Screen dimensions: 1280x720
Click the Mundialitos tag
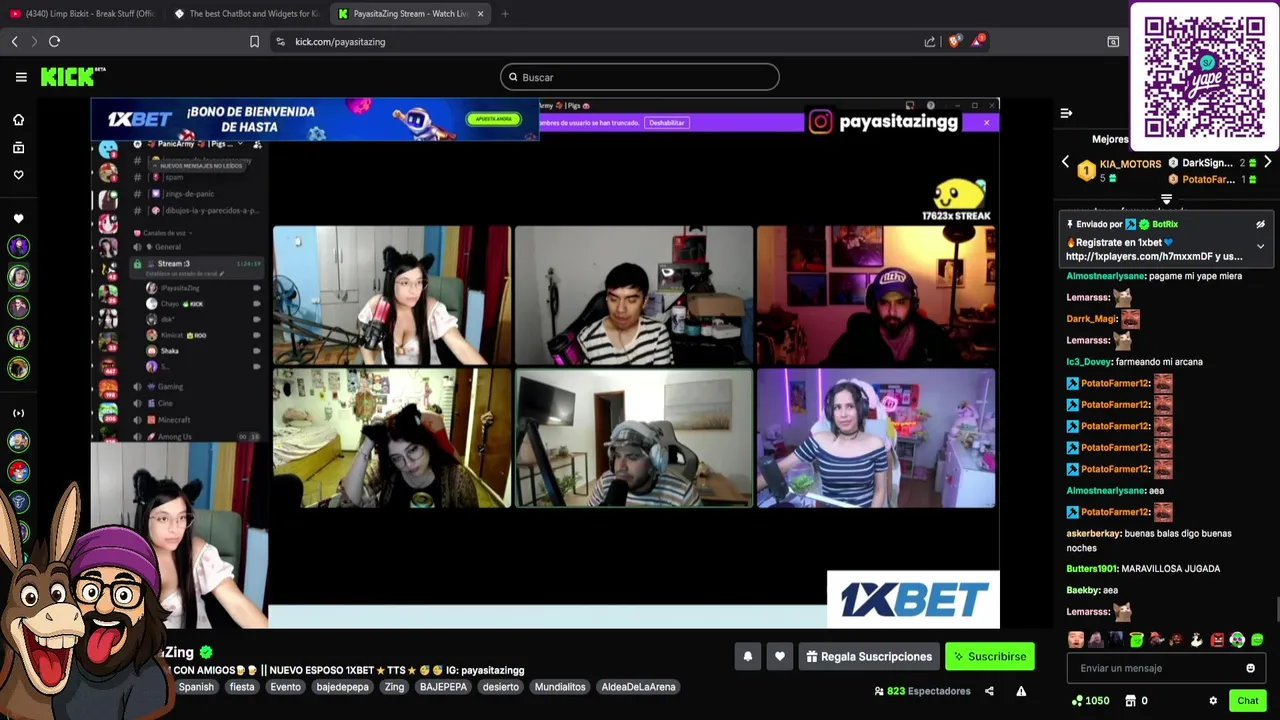pyautogui.click(x=560, y=687)
